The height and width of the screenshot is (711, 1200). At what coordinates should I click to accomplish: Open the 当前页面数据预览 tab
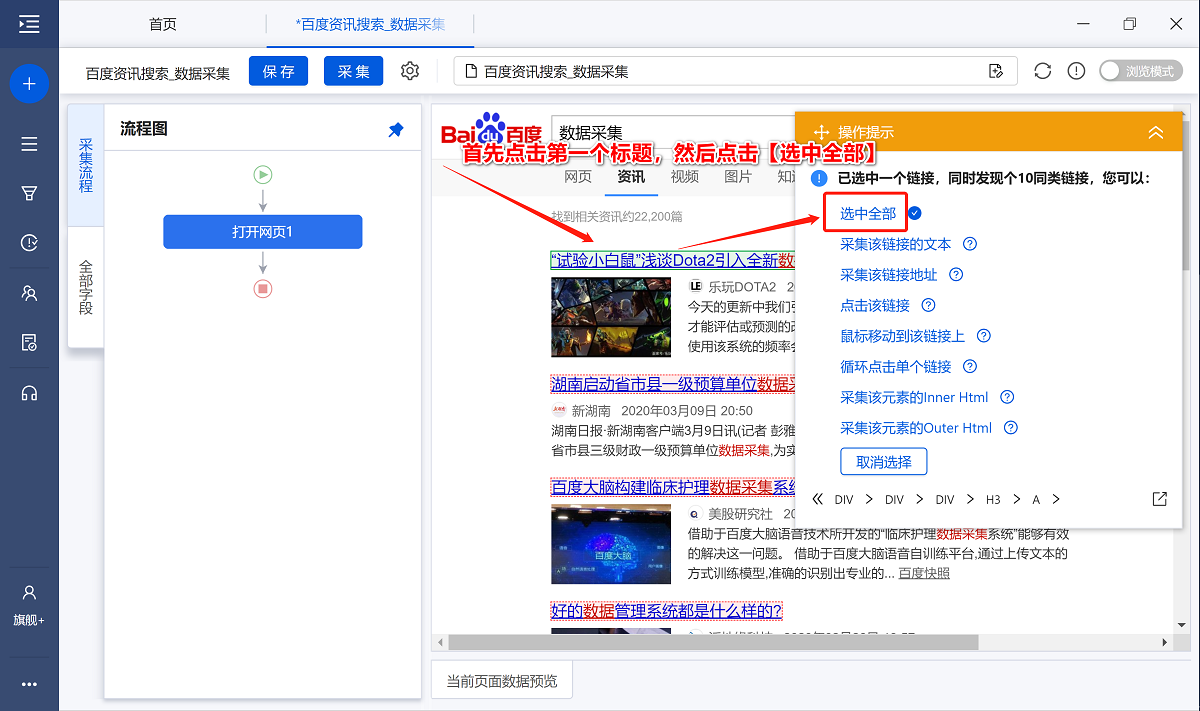(x=501, y=681)
